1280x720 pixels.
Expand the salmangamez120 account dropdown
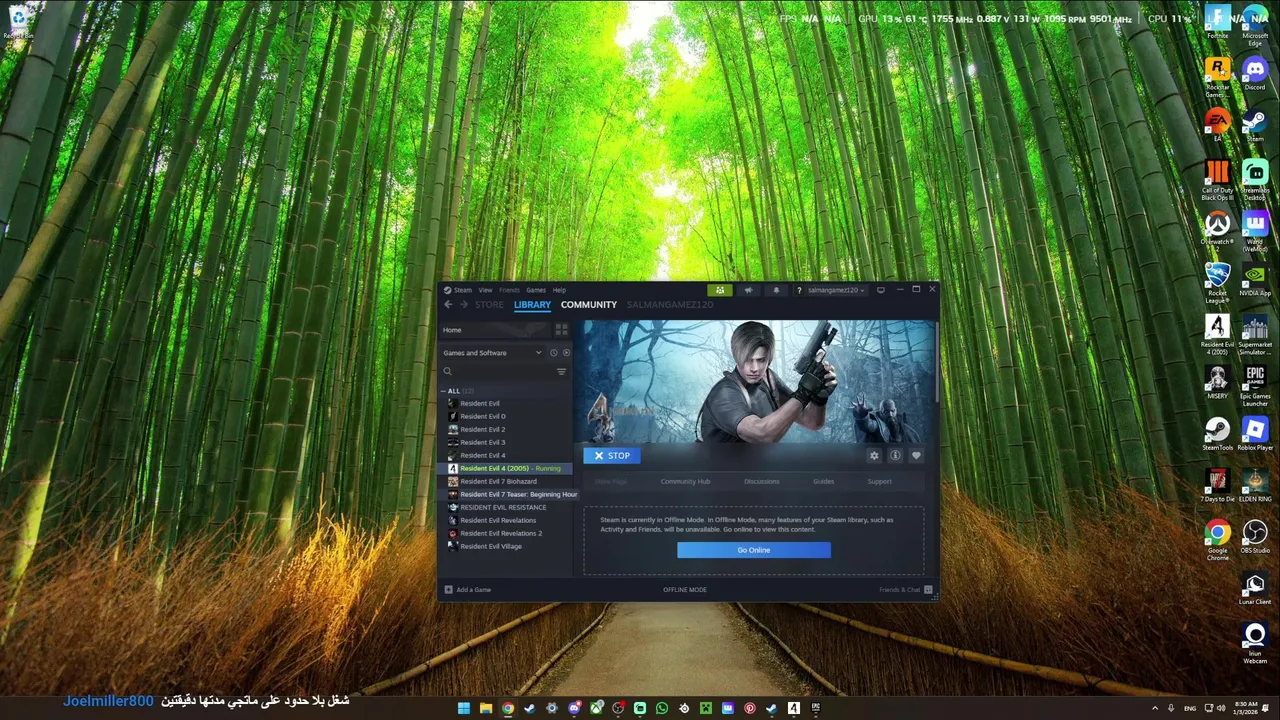pyautogui.click(x=835, y=290)
